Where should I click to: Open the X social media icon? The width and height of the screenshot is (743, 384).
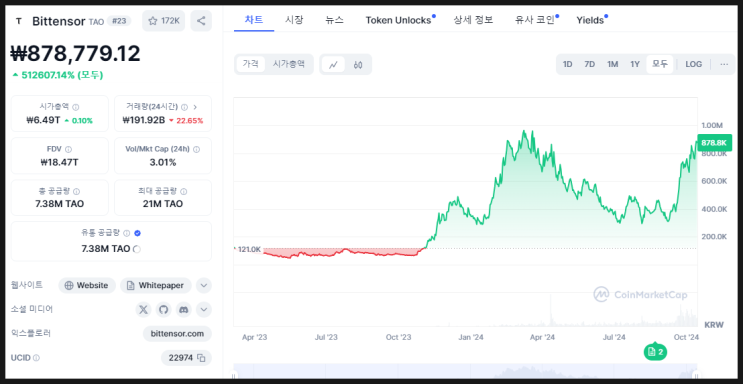tap(144, 310)
